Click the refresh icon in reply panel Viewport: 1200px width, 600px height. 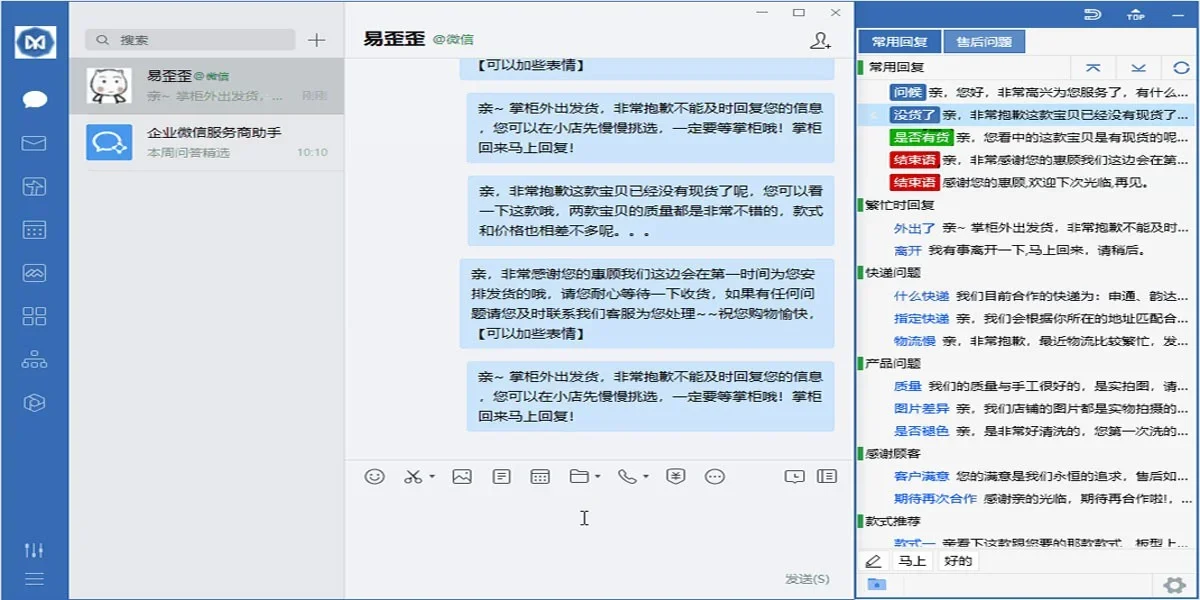click(x=1181, y=68)
